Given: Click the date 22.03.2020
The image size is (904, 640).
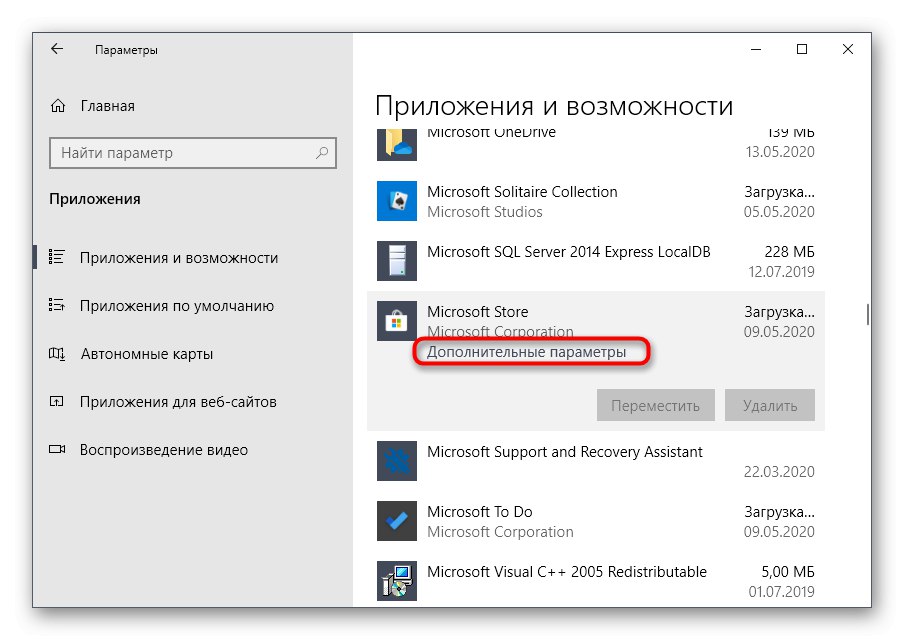Looking at the screenshot, I should [779, 472].
